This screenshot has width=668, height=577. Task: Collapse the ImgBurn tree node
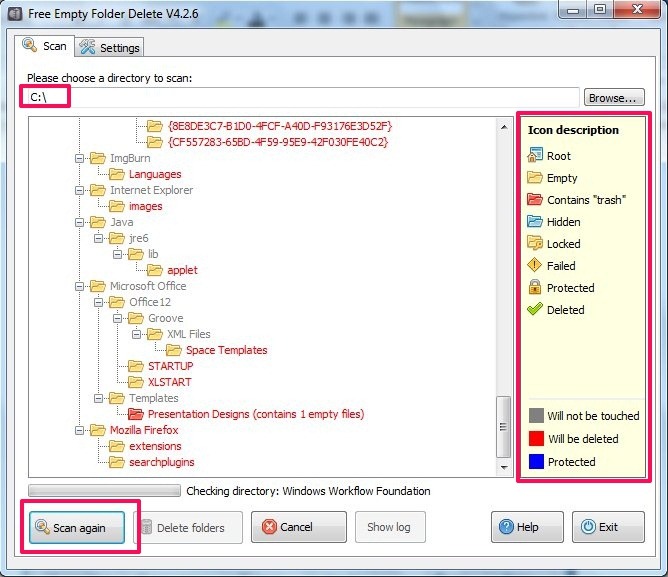click(x=80, y=159)
